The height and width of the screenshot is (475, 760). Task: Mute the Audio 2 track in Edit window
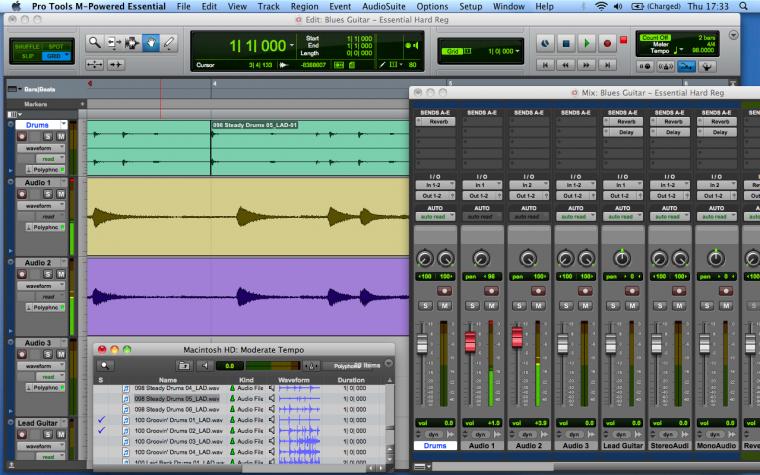pos(61,274)
